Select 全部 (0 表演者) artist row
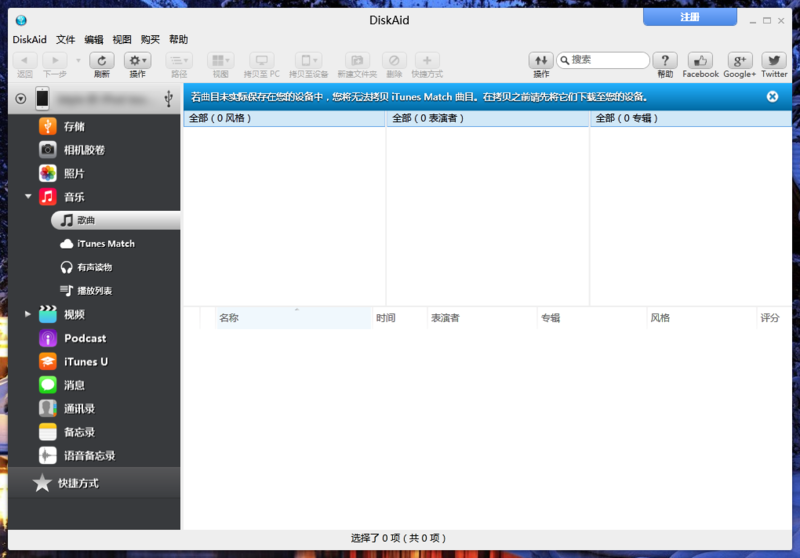The image size is (800, 558). coord(488,118)
